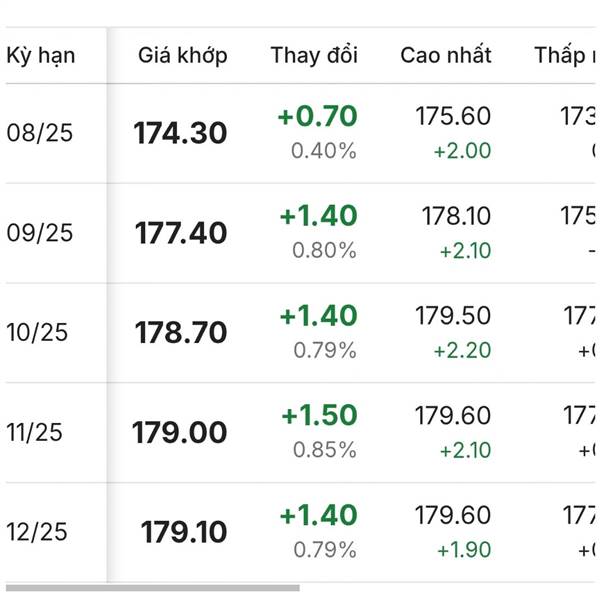Select the Cao nhất column header
Viewport: 600px width, 600px height.
pyautogui.click(x=446, y=55)
